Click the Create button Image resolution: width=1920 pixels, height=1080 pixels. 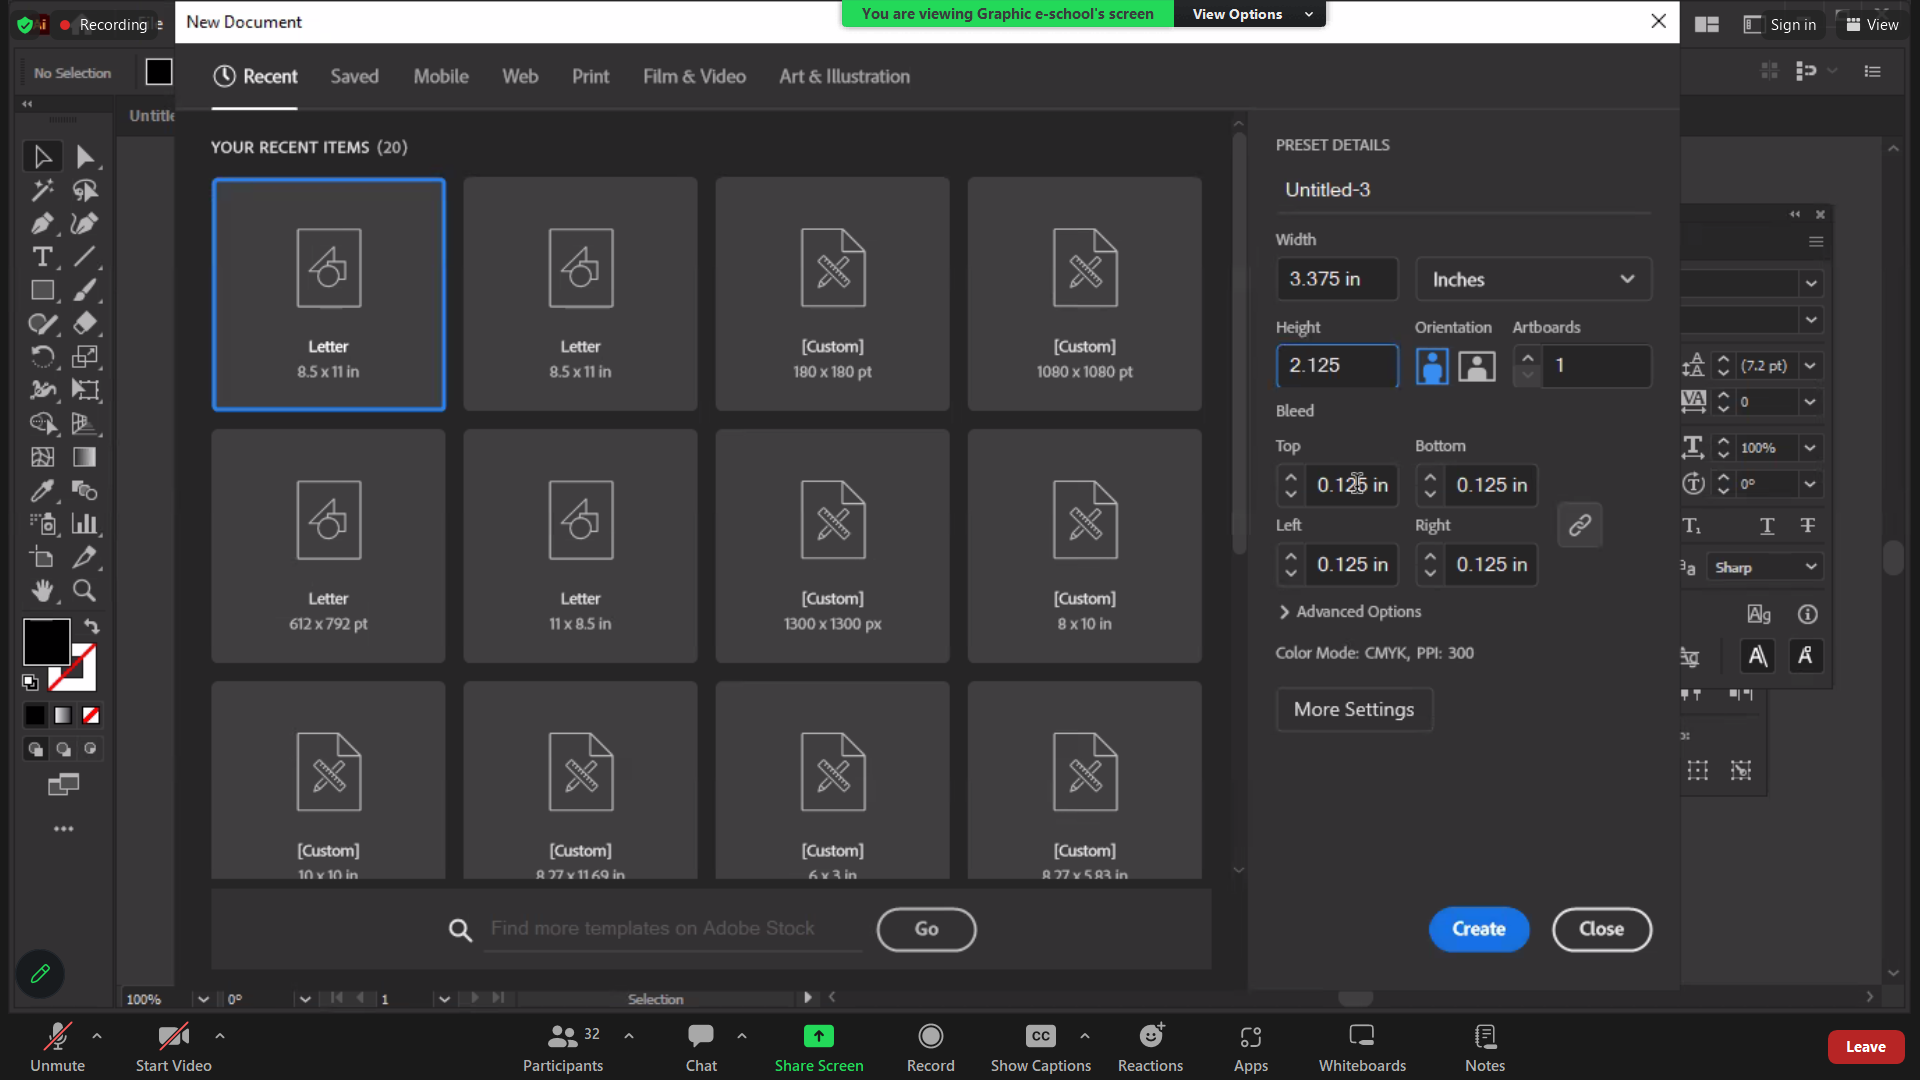(1479, 929)
